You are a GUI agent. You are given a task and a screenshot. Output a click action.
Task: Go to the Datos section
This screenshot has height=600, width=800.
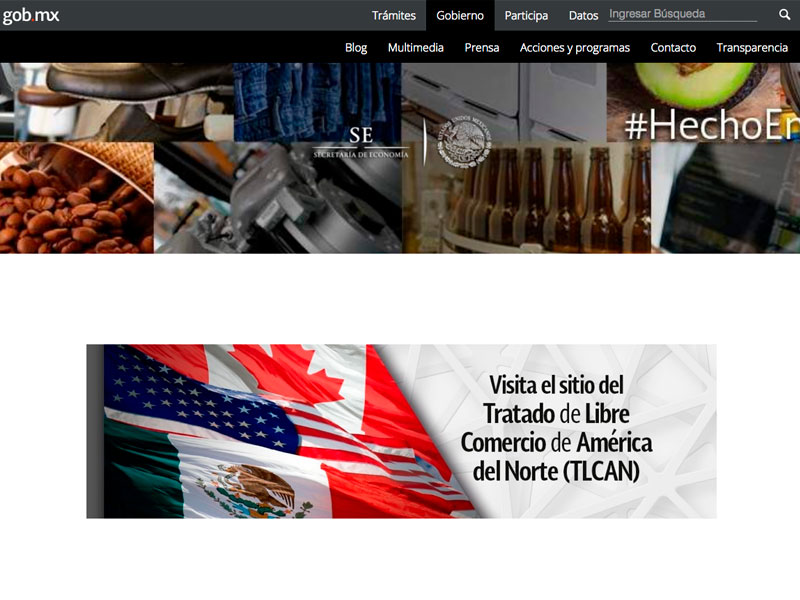click(583, 16)
